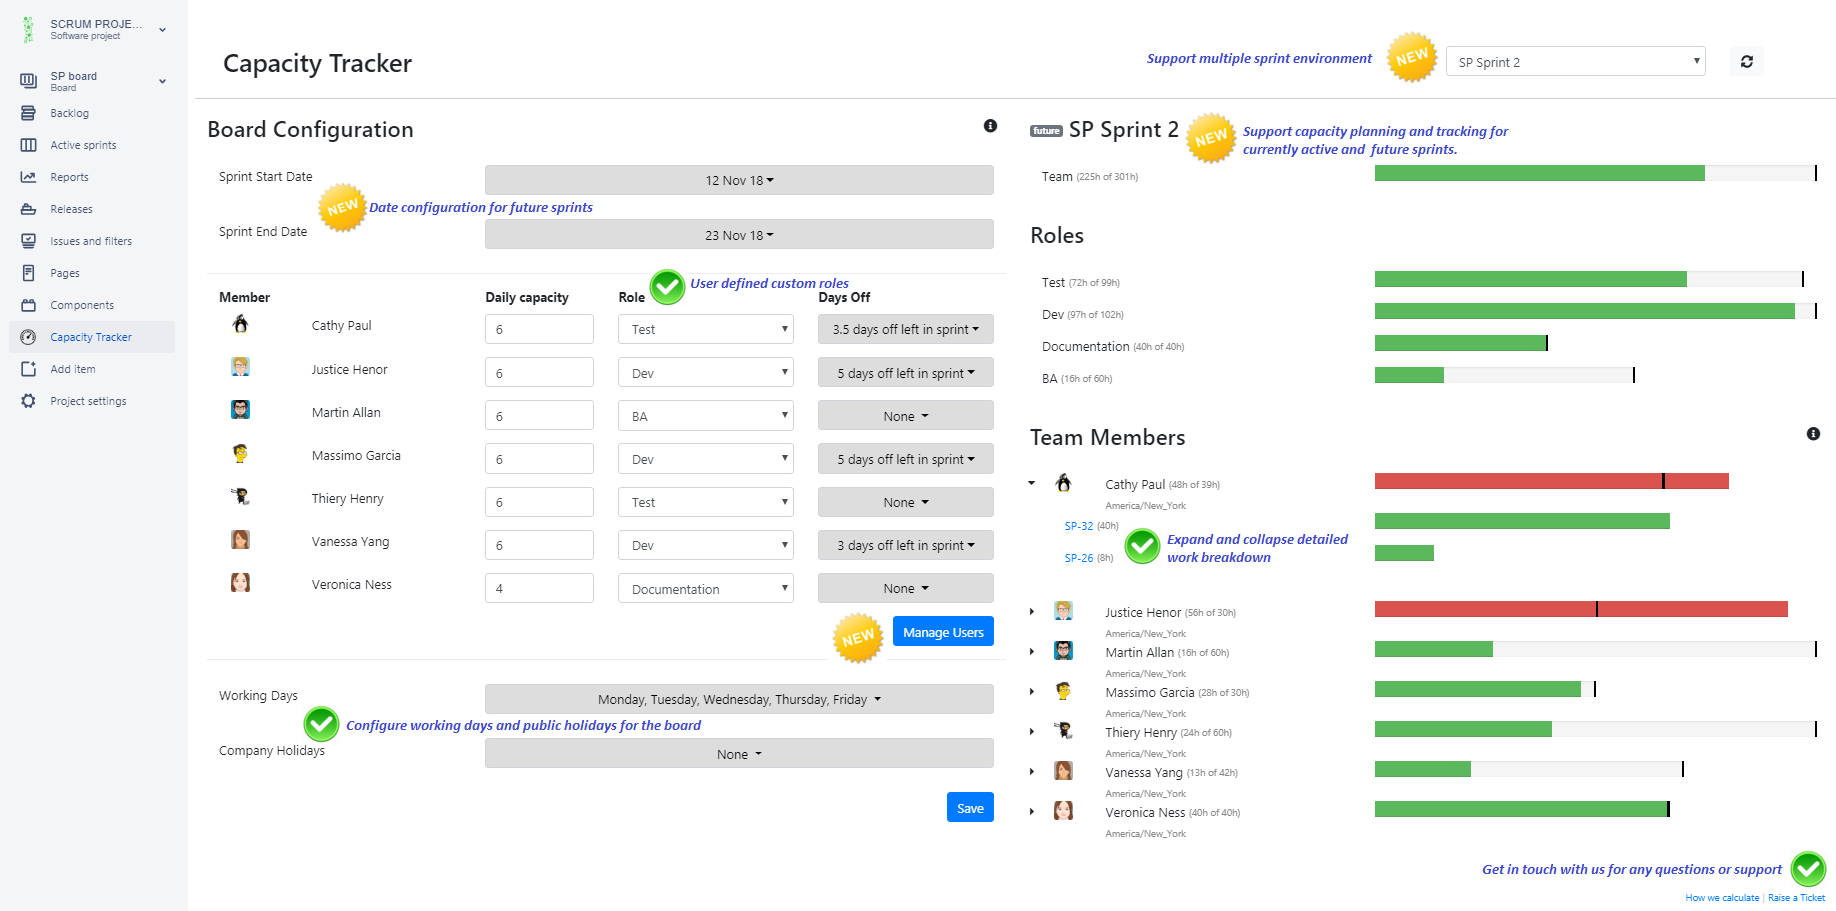Viewport: 1836px width, 911px height.
Task: Click the Project settings gear icon
Action: click(28, 401)
